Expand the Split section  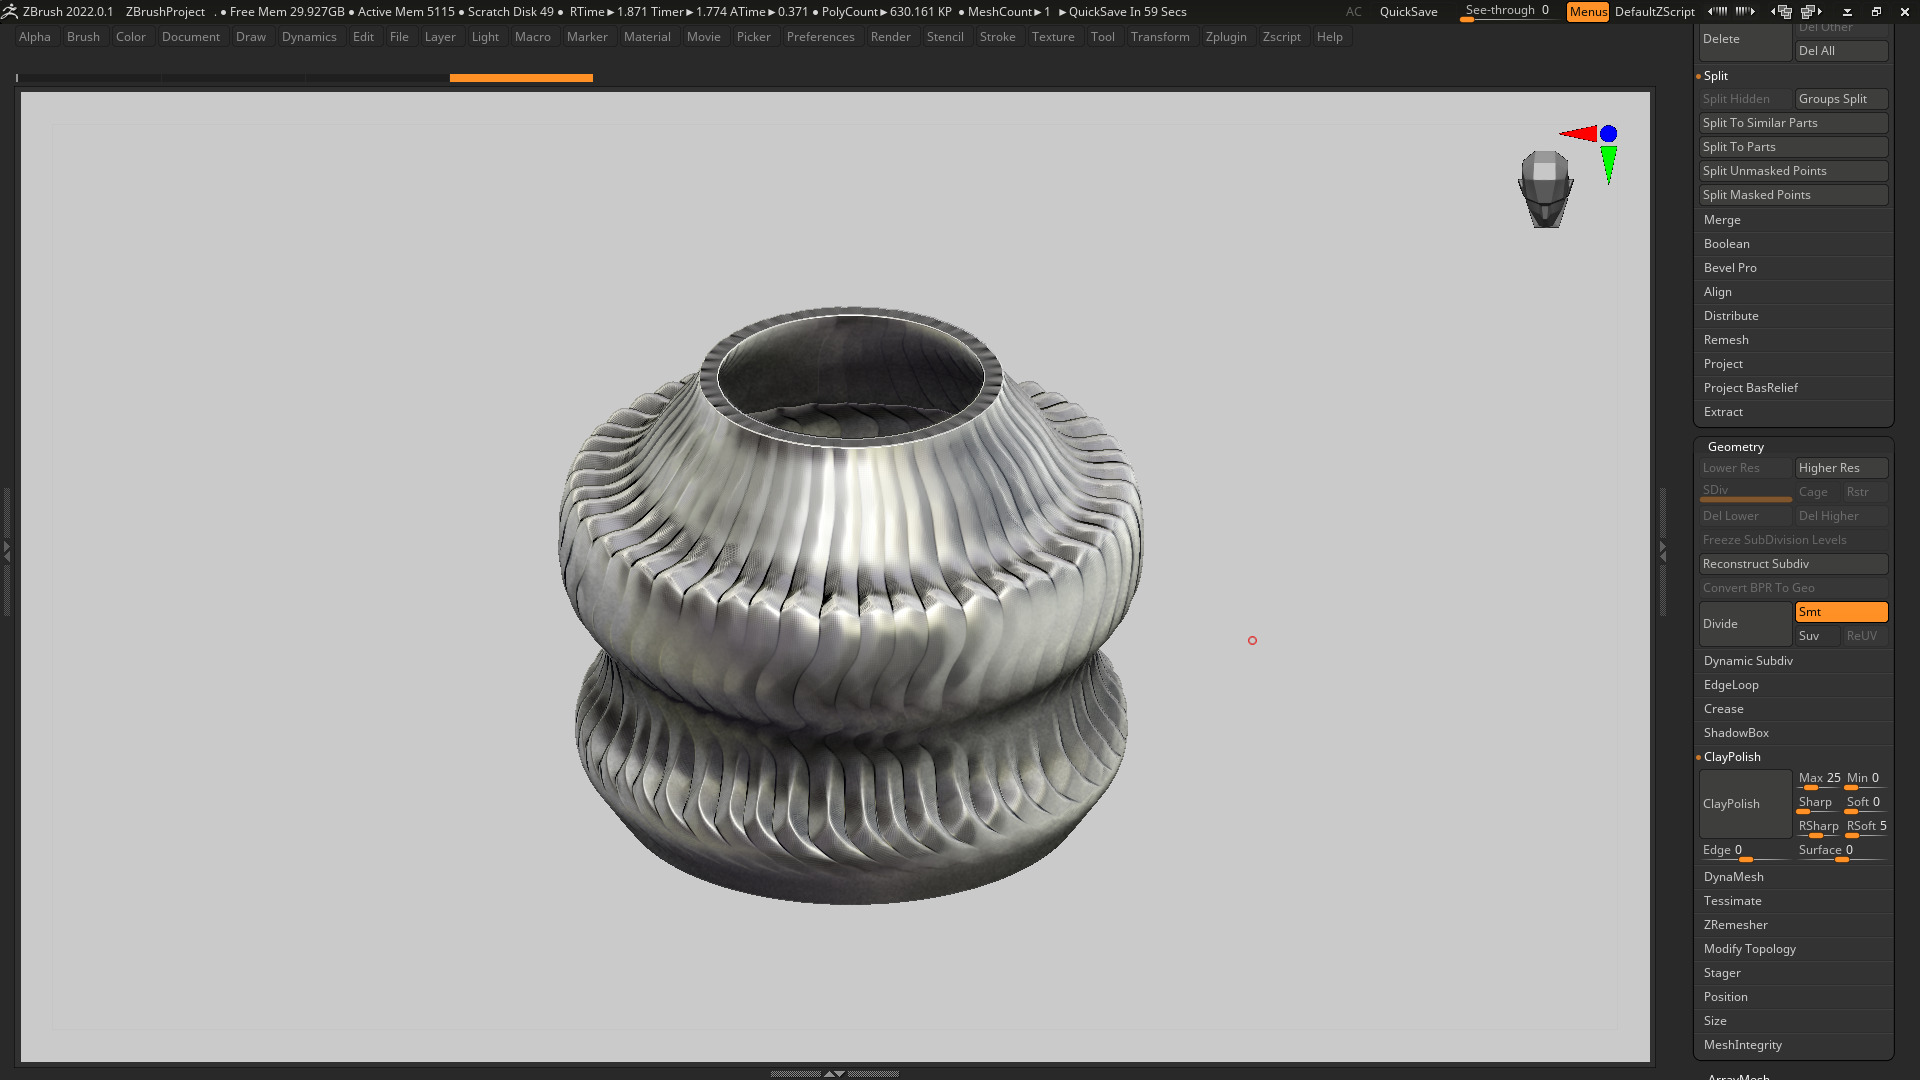click(1716, 76)
